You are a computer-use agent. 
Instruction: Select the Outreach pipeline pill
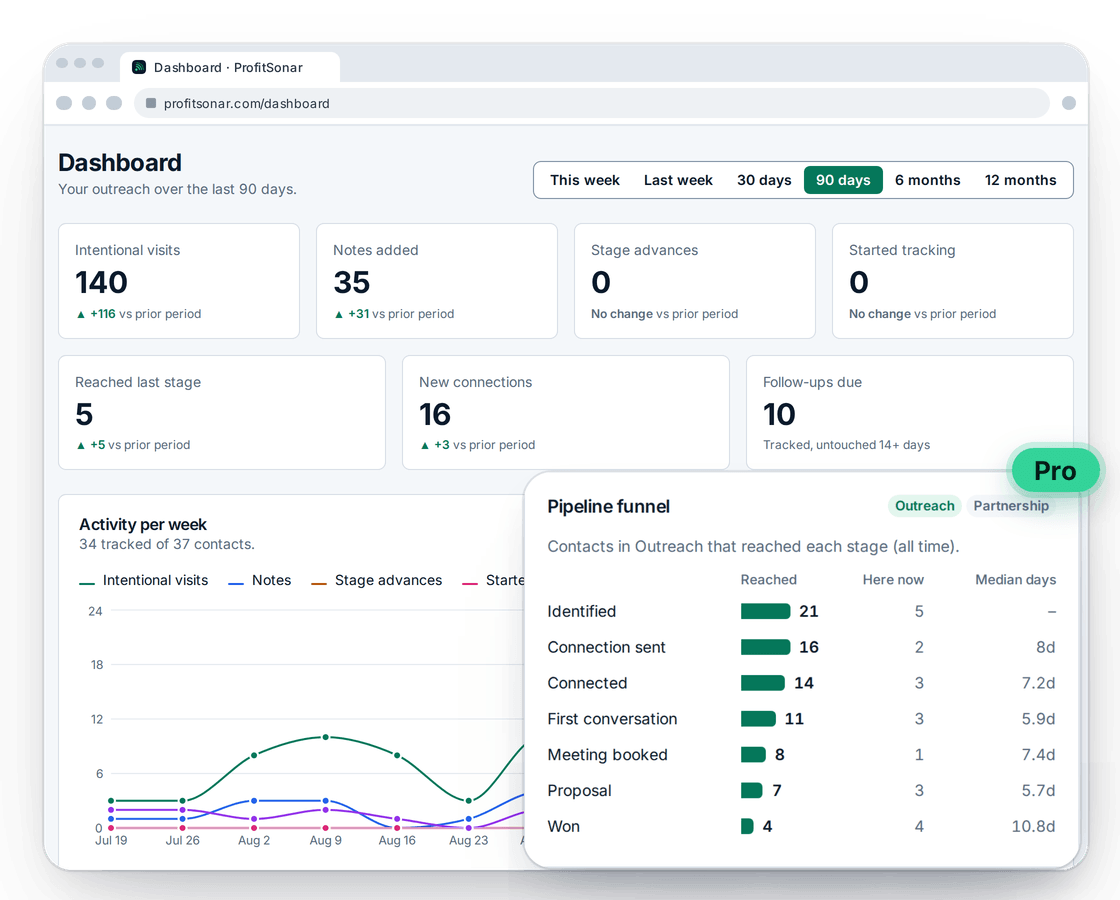(924, 506)
